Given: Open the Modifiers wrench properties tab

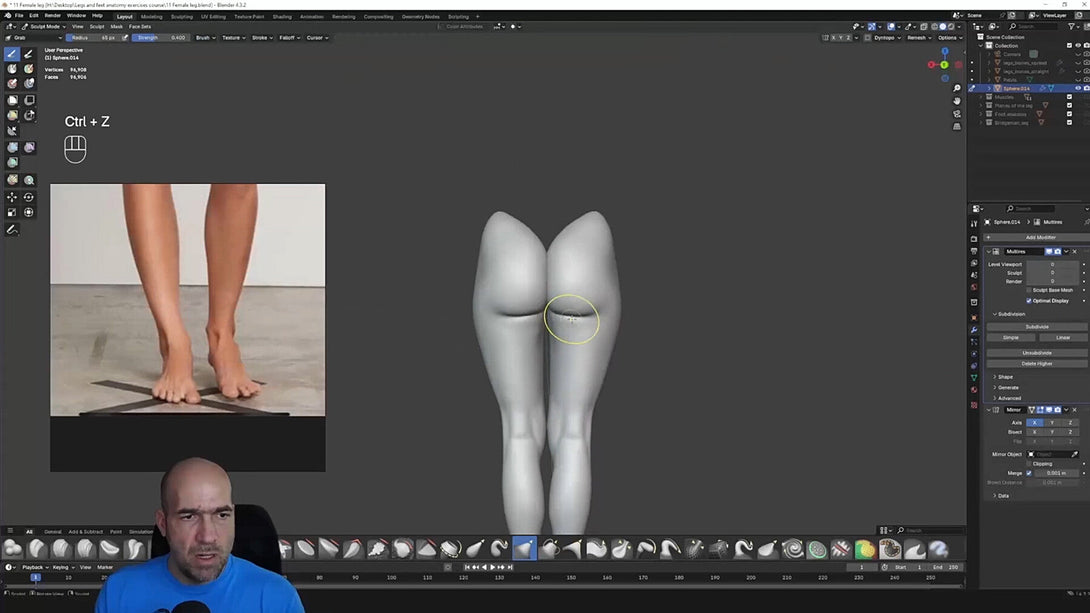Looking at the screenshot, I should coord(974,329).
